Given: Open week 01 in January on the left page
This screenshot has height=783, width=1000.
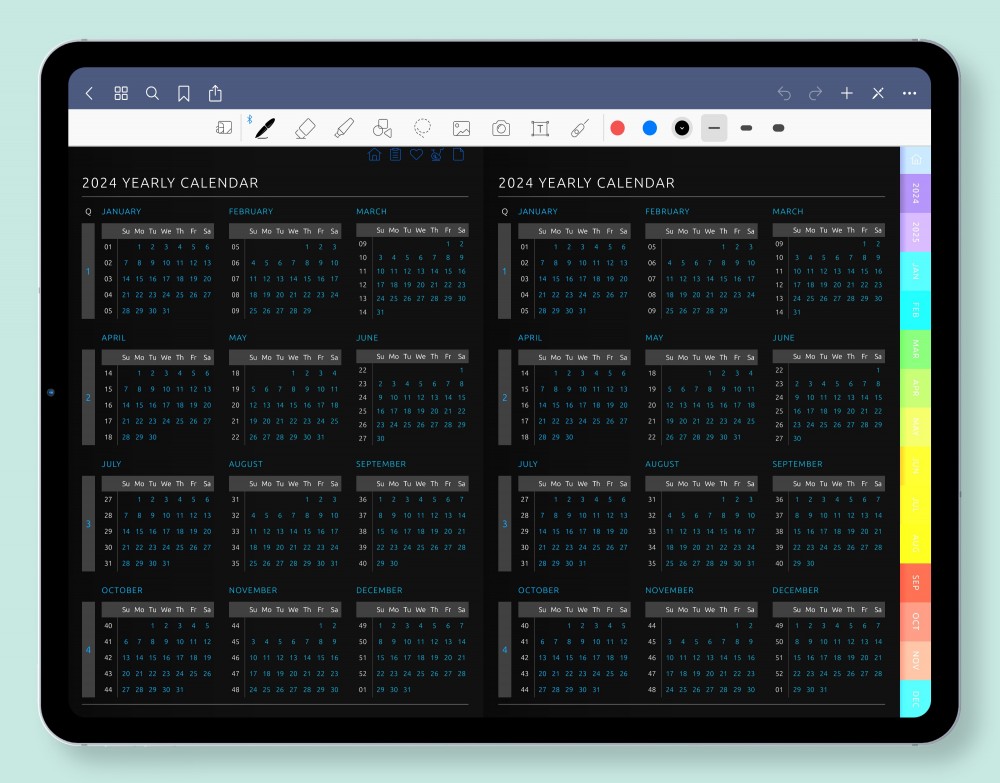Looking at the screenshot, I should pos(108,247).
